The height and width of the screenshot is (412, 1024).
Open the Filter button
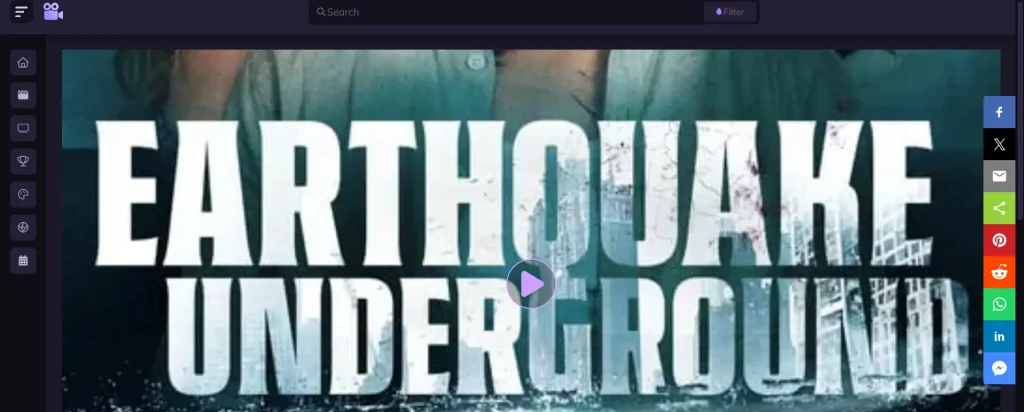[729, 12]
